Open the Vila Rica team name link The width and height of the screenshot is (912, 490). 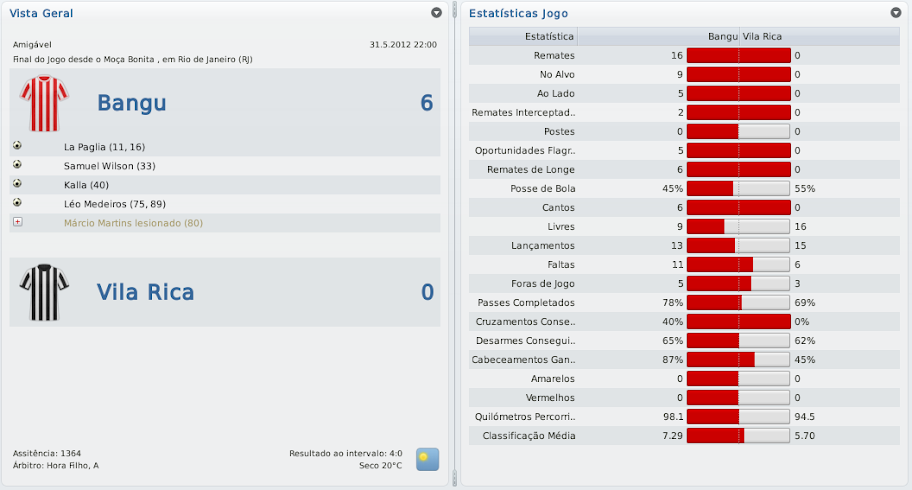145,292
